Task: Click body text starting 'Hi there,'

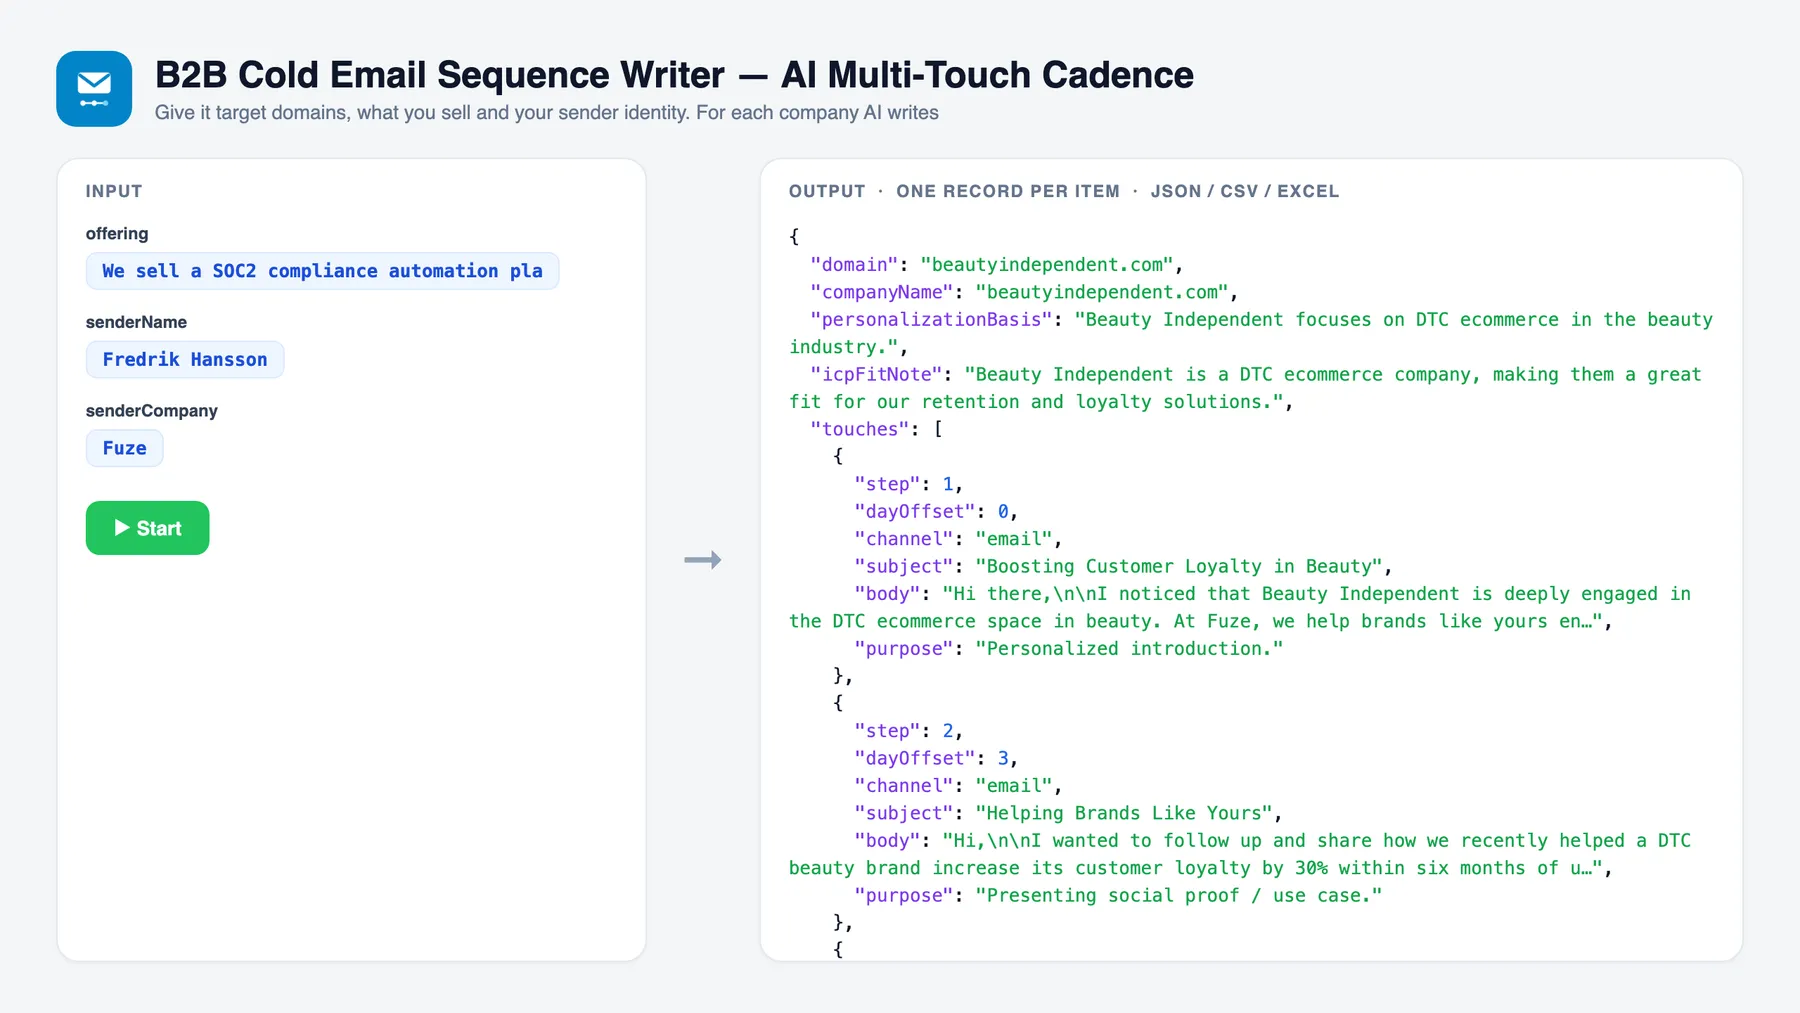Action: (1240, 608)
